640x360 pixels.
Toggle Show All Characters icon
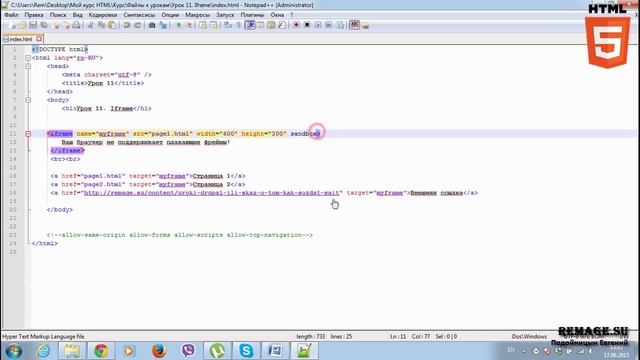tap(239, 25)
